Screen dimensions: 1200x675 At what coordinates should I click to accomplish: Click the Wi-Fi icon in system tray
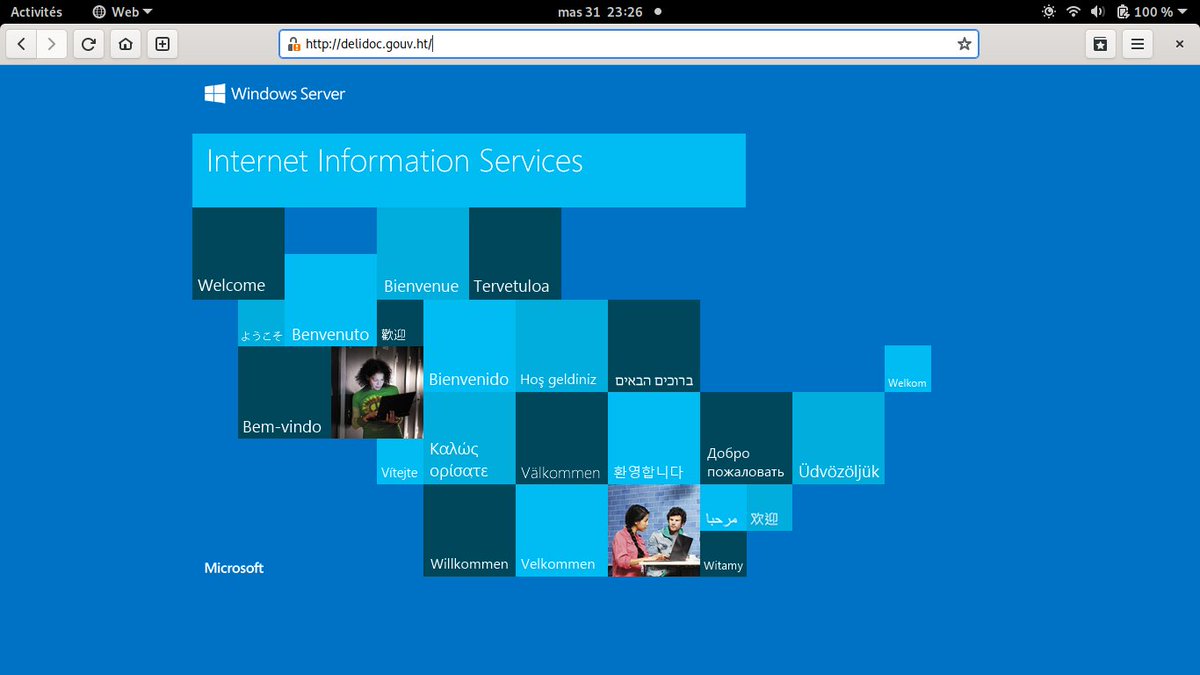1073,12
